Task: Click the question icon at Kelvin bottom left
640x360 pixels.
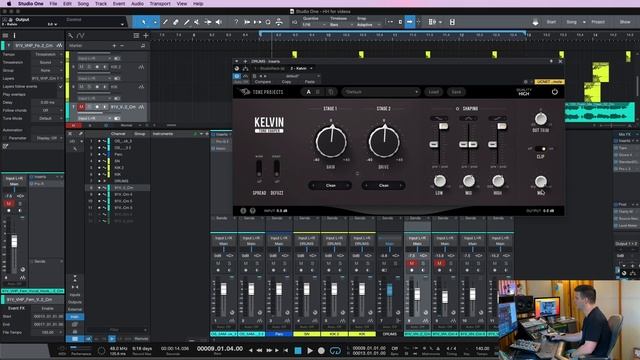Action: click(253, 211)
